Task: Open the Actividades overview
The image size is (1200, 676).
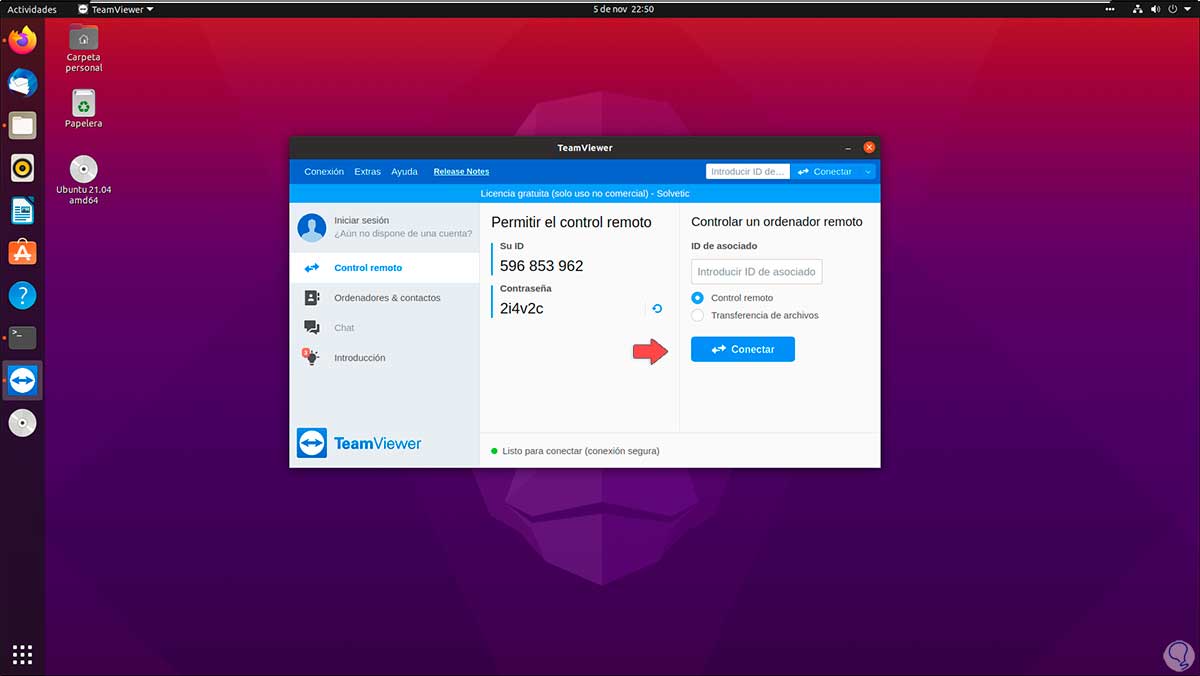Action: point(32,9)
